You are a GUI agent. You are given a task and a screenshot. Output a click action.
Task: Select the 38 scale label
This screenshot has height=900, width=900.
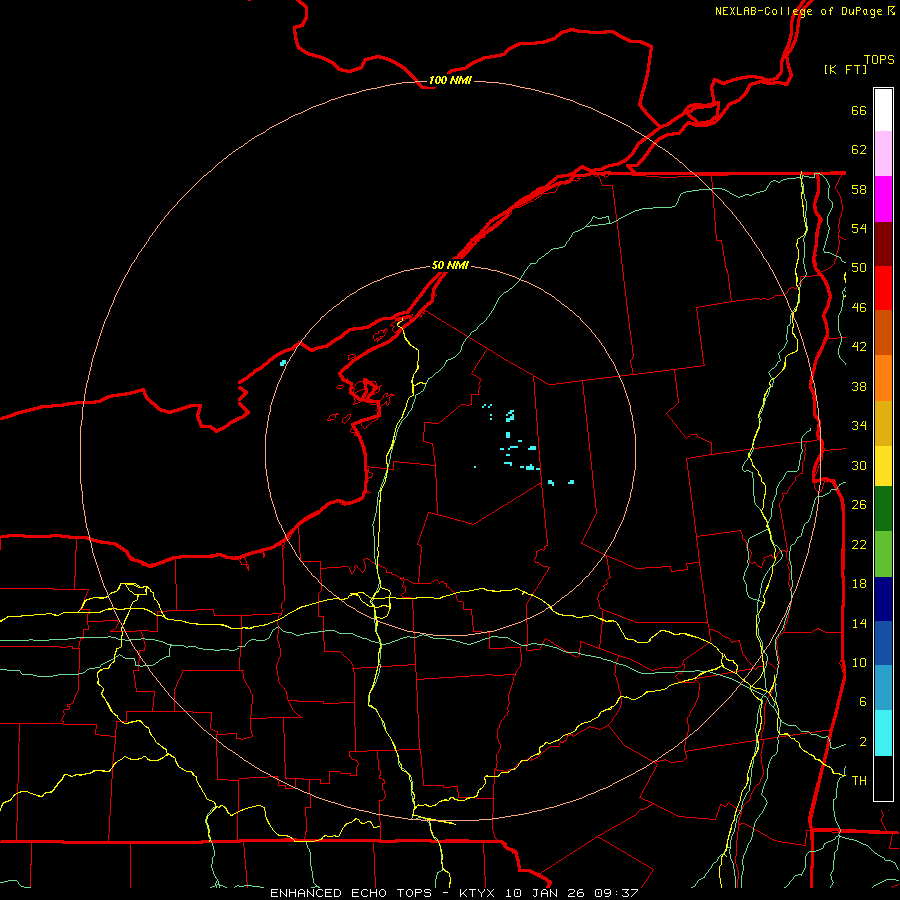coord(859,386)
